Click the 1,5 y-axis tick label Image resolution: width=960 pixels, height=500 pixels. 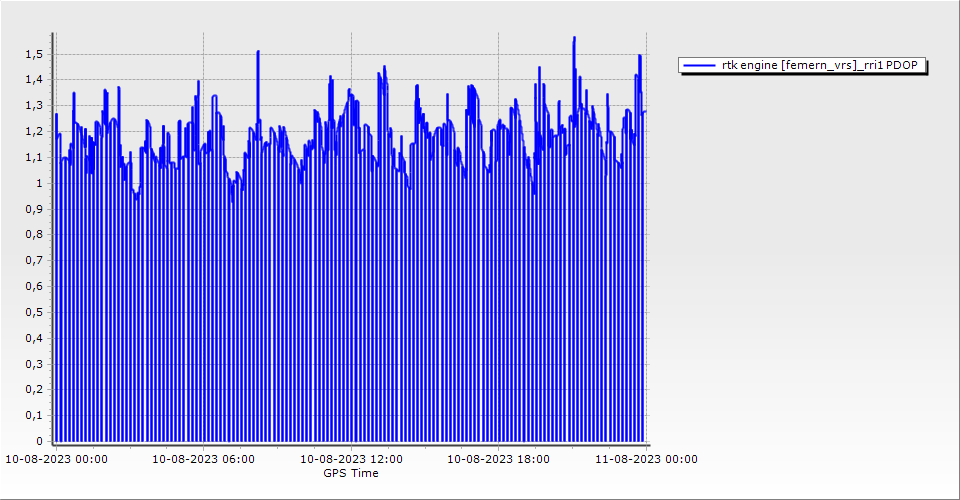[x=34, y=54]
